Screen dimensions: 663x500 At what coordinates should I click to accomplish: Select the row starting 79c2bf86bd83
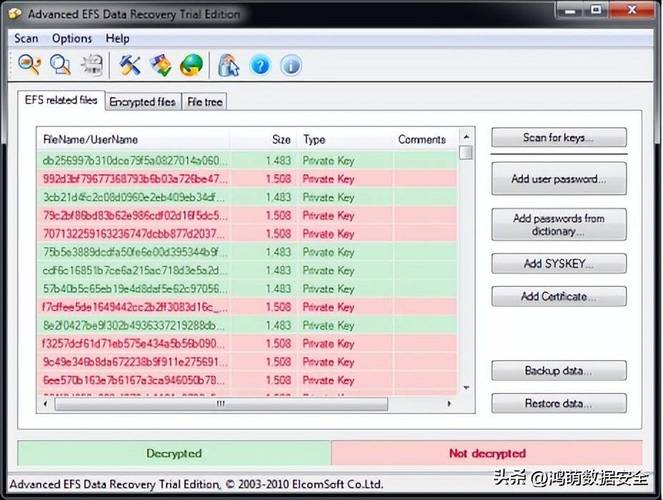[247, 216]
